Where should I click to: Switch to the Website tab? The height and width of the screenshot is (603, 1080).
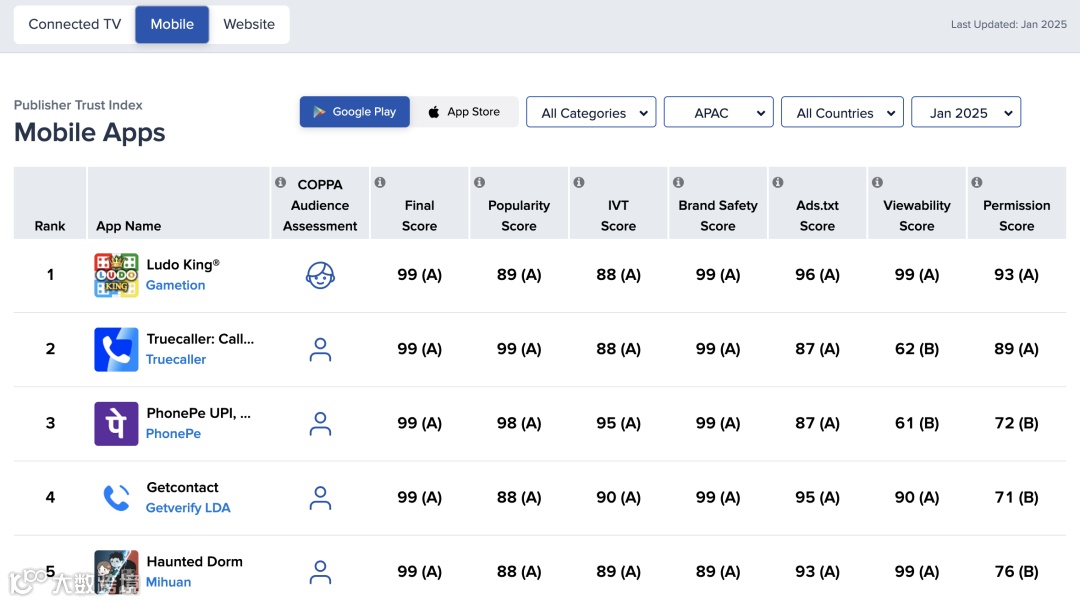tap(249, 24)
